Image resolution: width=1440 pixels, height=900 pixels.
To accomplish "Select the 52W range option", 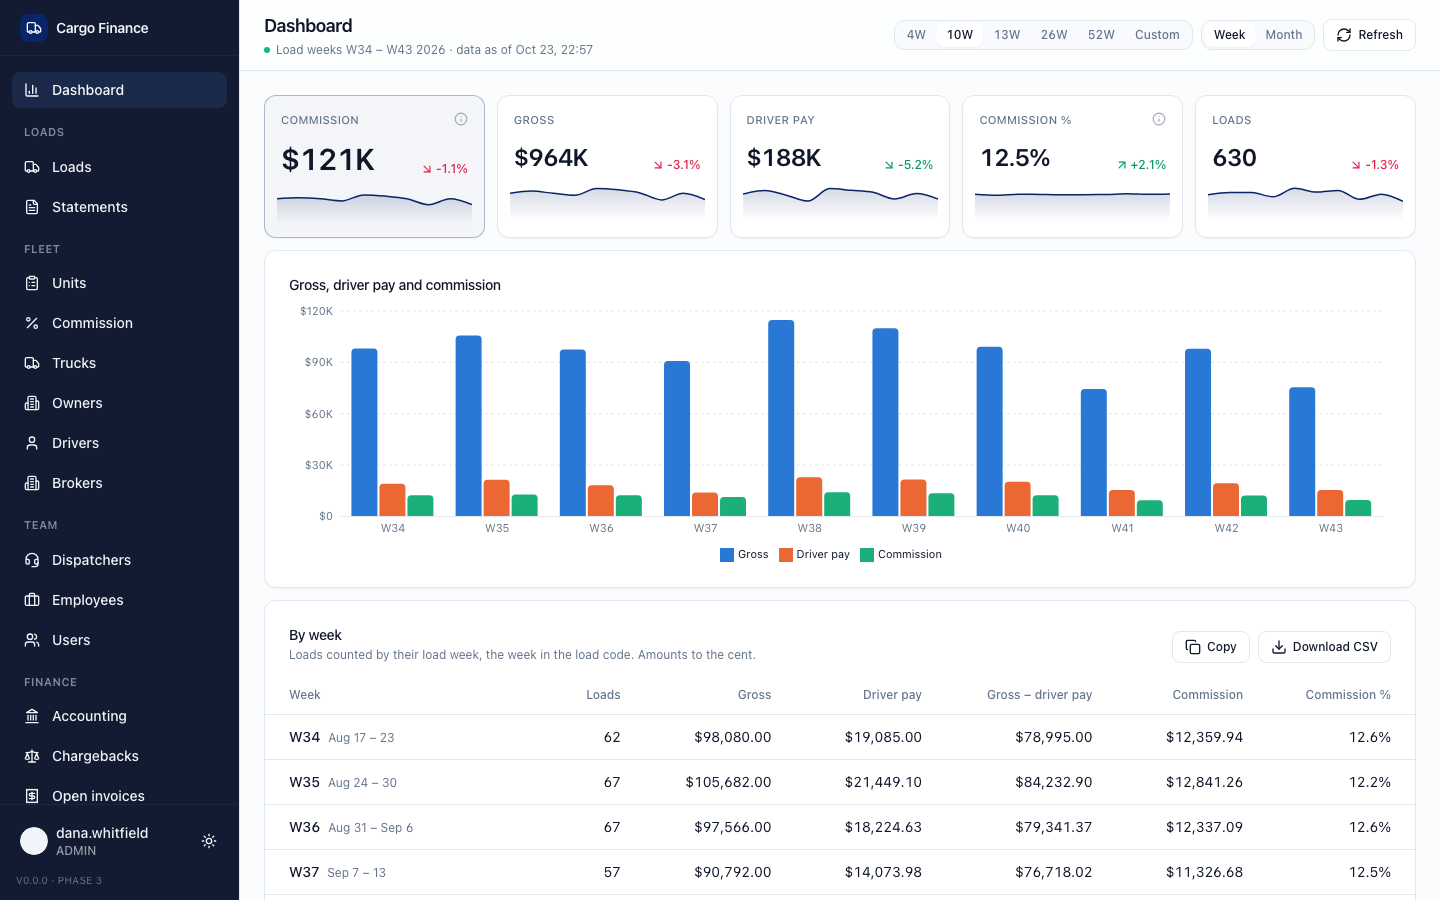I will point(1101,35).
